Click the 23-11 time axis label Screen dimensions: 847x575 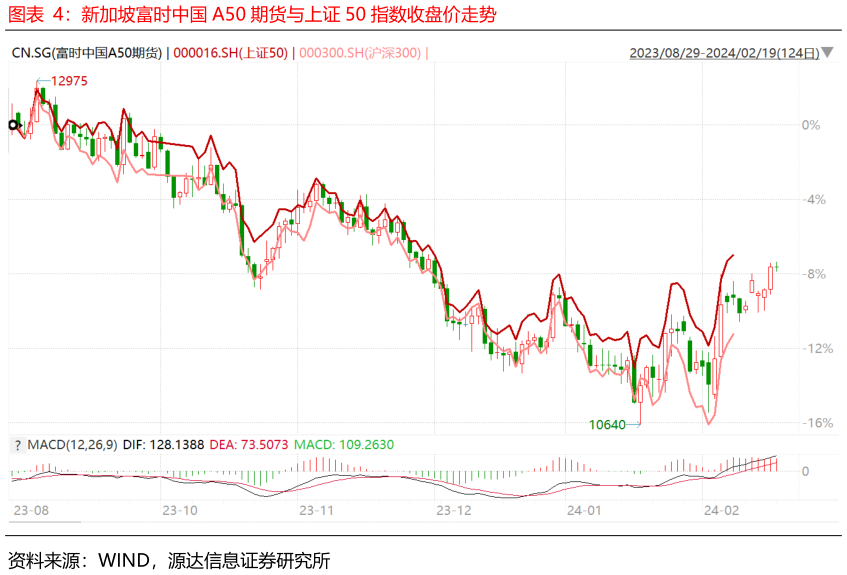(317, 510)
